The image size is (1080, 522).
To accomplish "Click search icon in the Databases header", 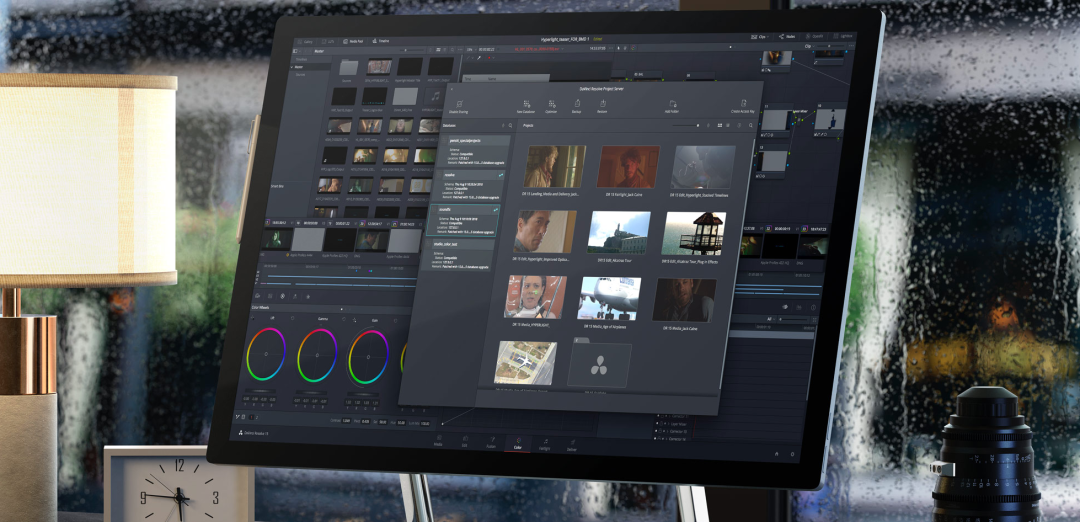I will [510, 125].
